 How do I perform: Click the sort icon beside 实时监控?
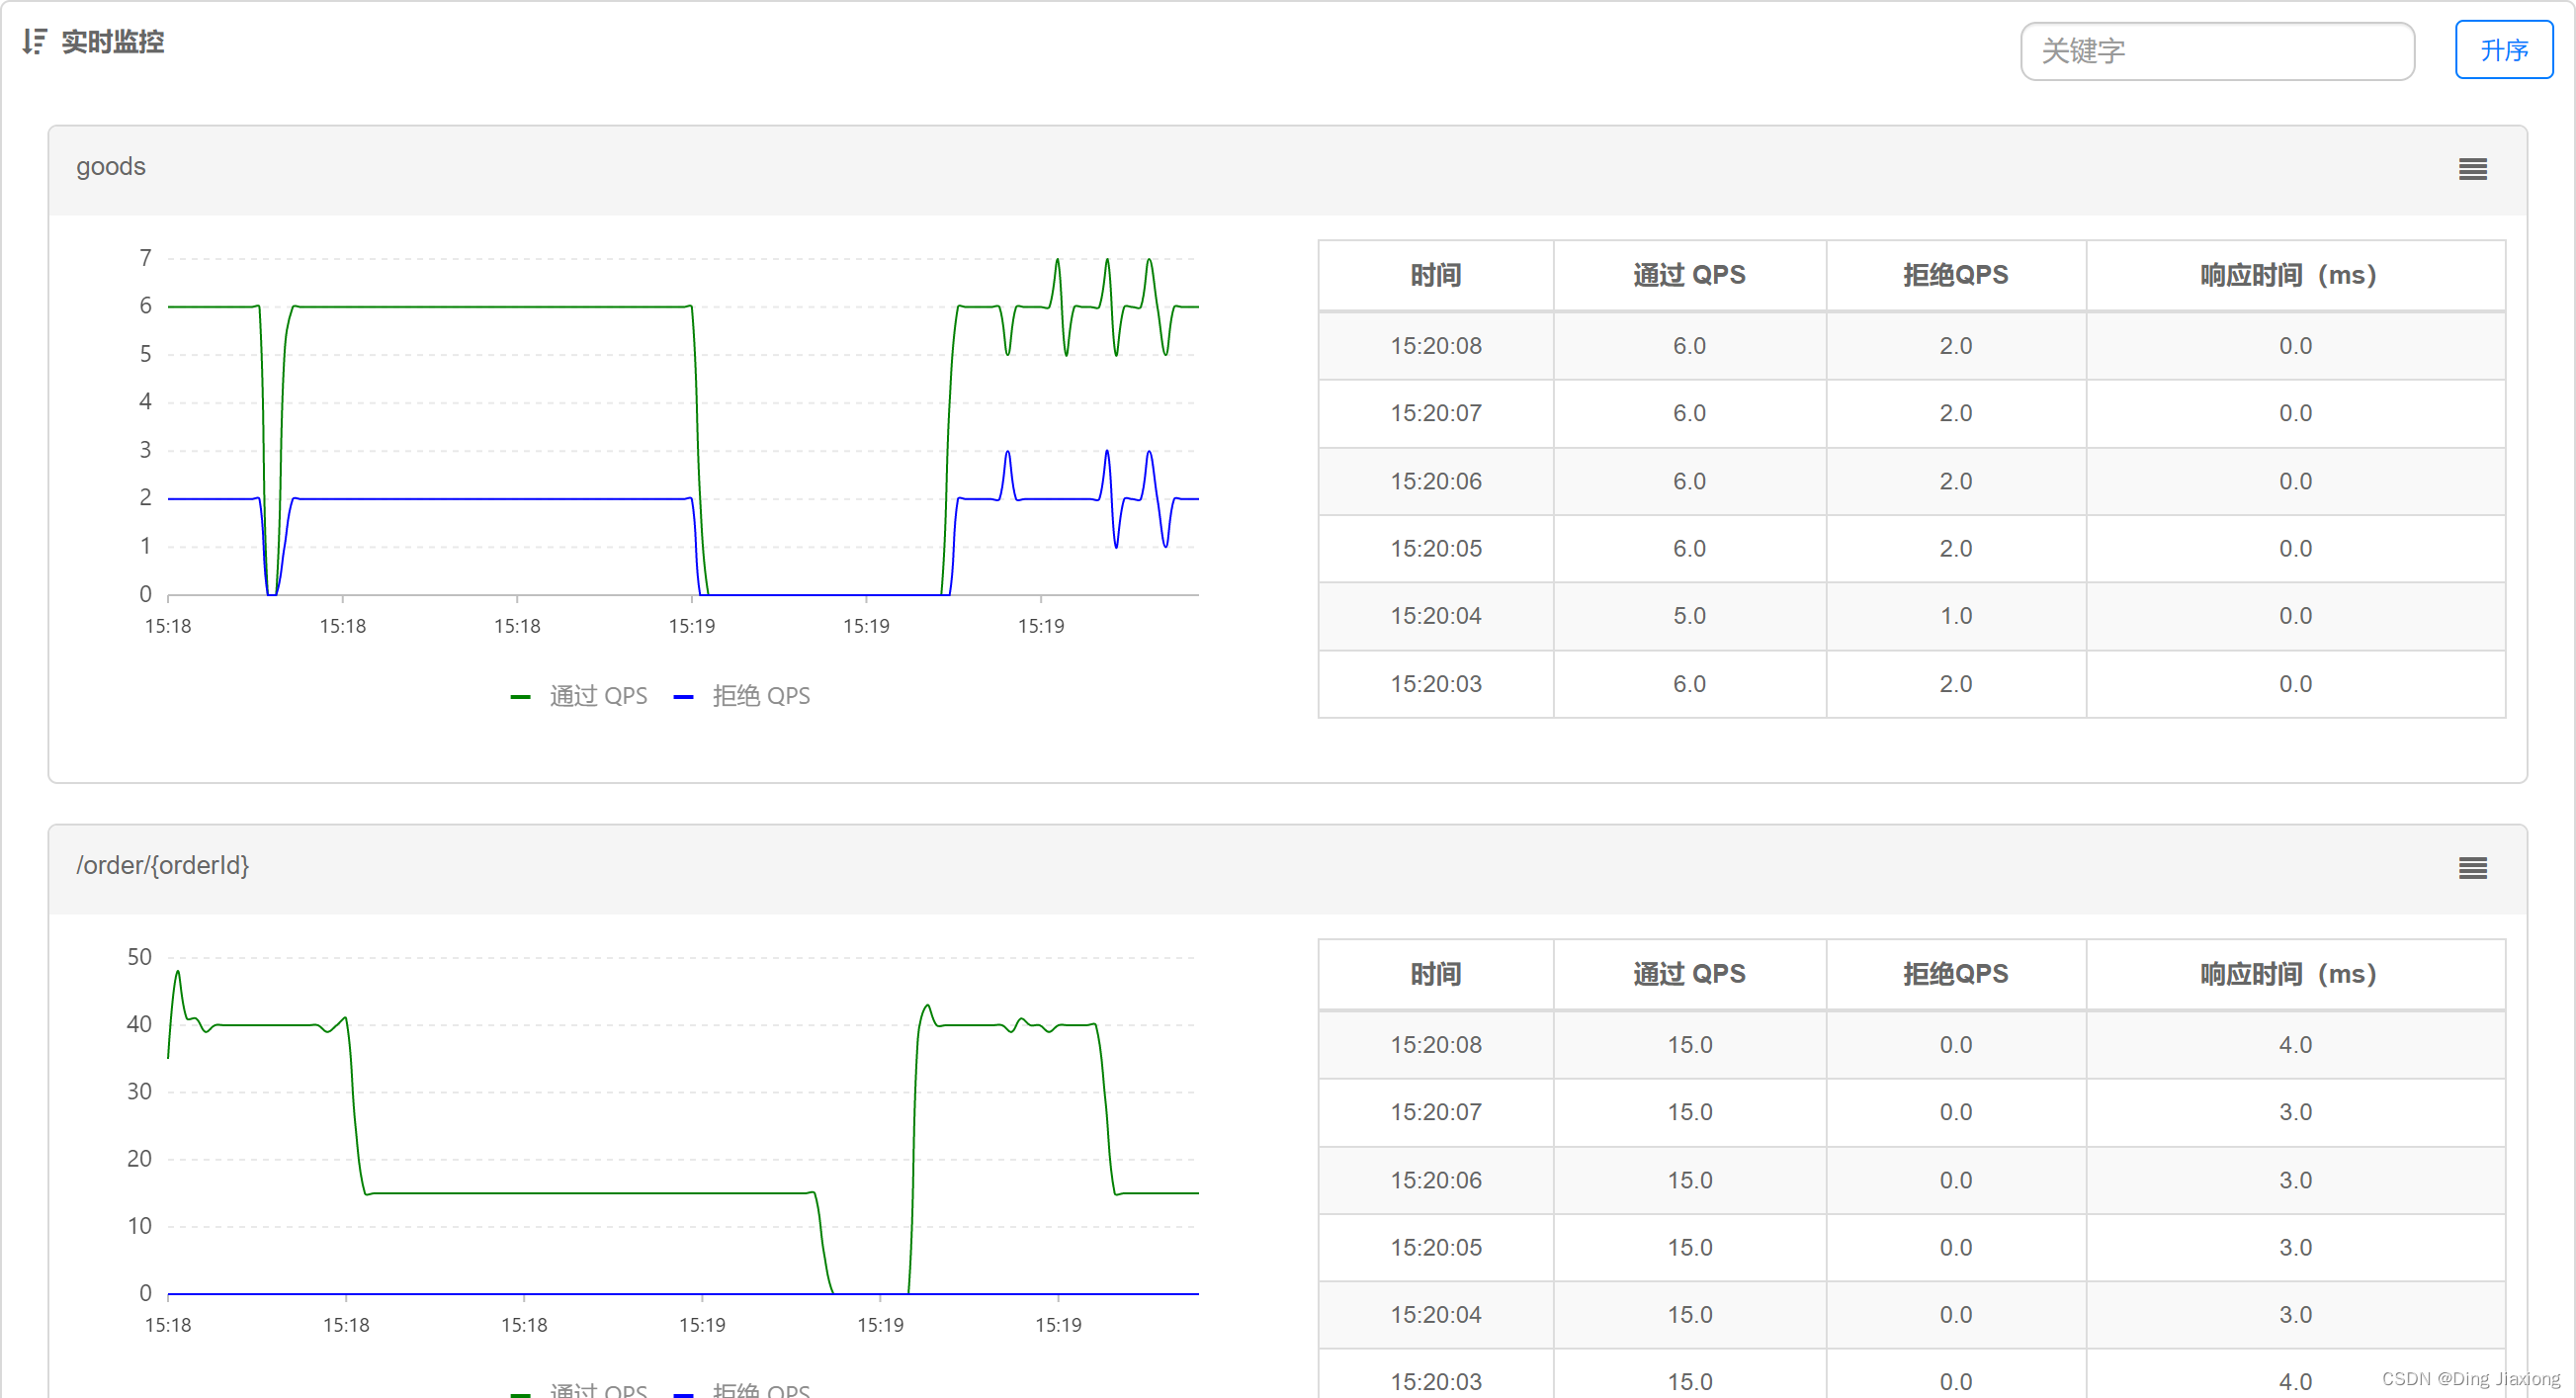point(34,41)
